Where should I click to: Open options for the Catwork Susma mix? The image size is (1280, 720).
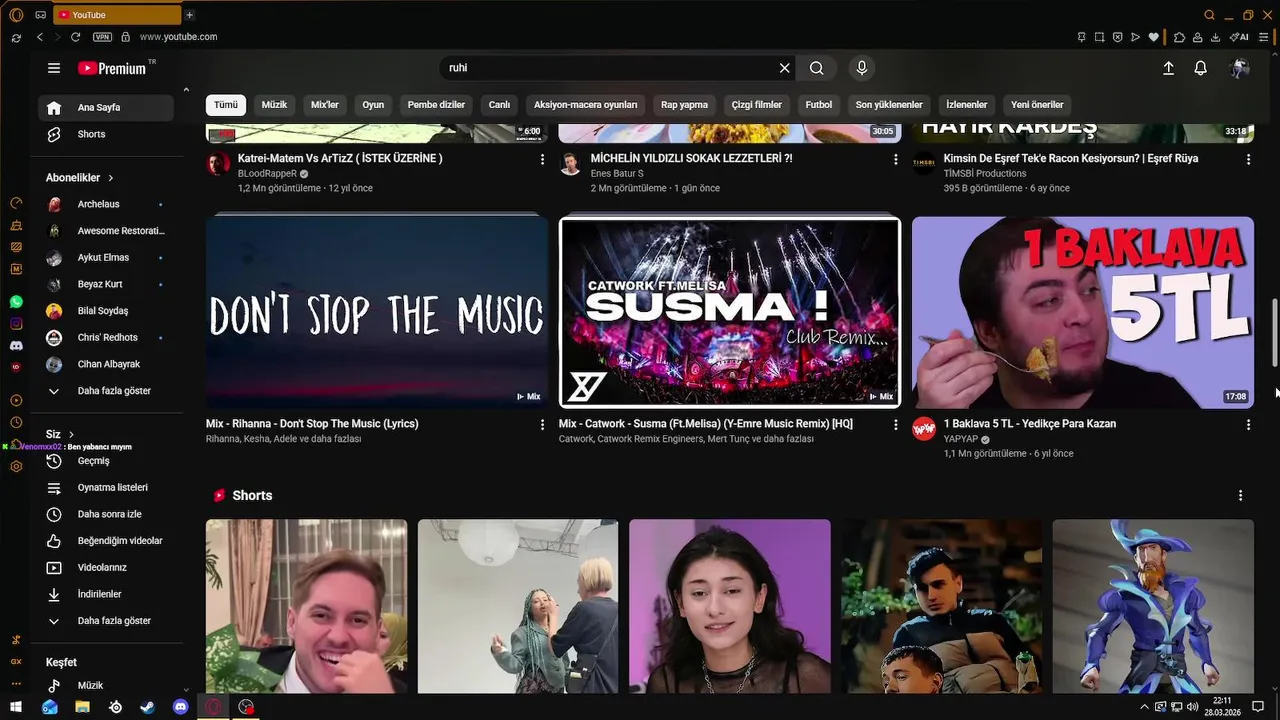895,425
